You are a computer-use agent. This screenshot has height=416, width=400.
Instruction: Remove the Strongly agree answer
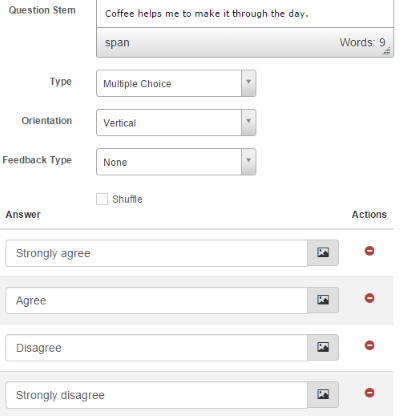tap(369, 251)
